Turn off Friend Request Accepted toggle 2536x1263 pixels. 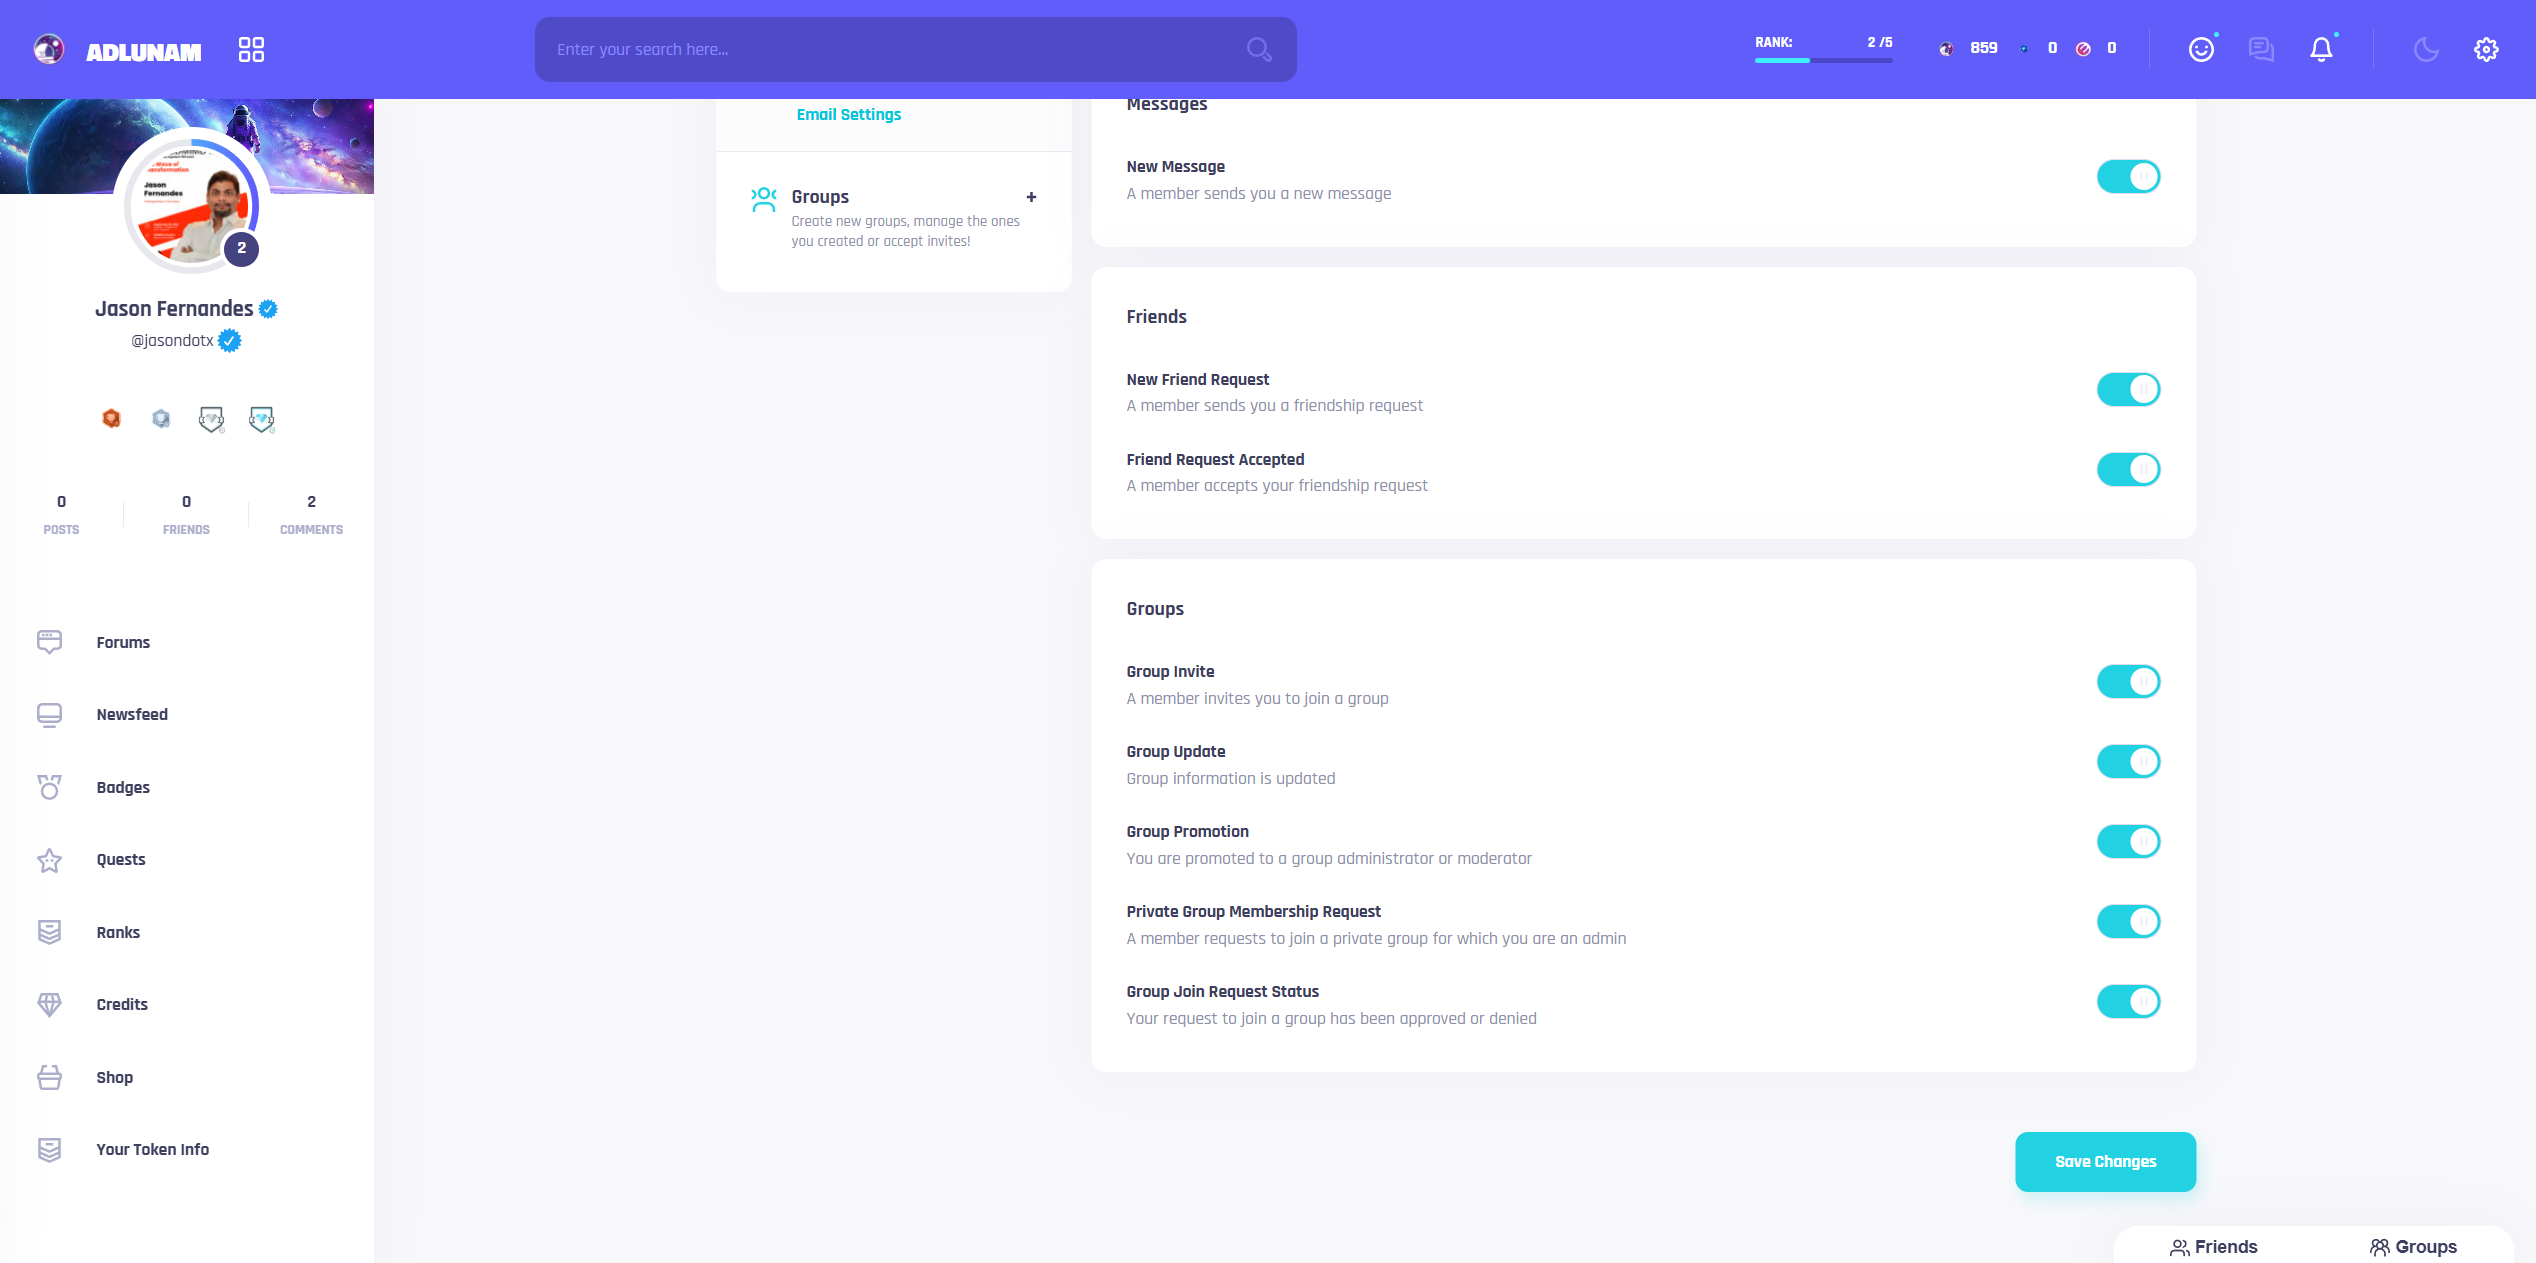point(2128,470)
